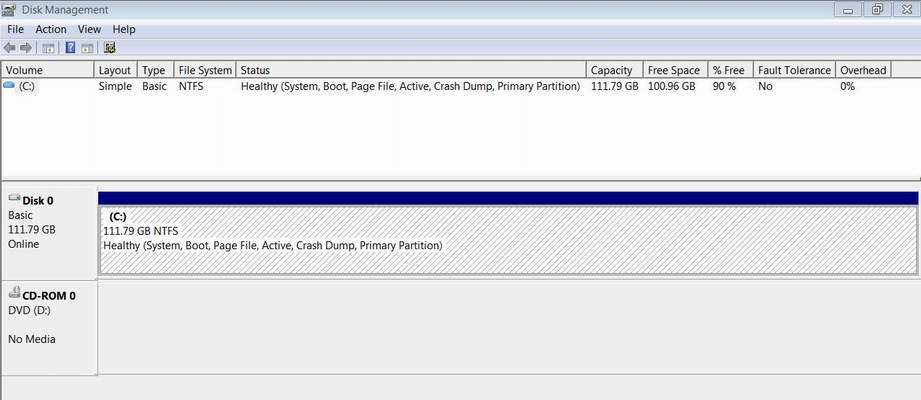Sort by the File System column header
Screen dimensions: 921x400
[205, 70]
